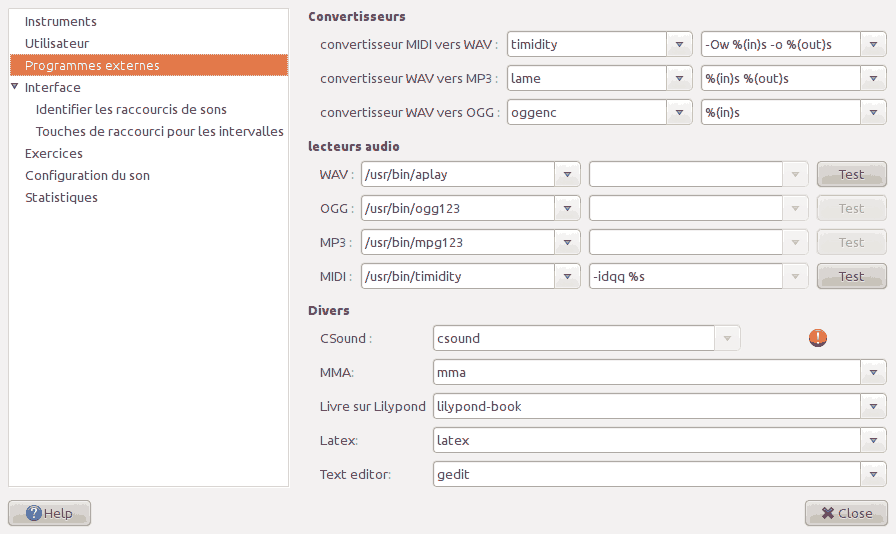Click the WAV player options empty field
The image size is (896, 534).
coord(686,174)
